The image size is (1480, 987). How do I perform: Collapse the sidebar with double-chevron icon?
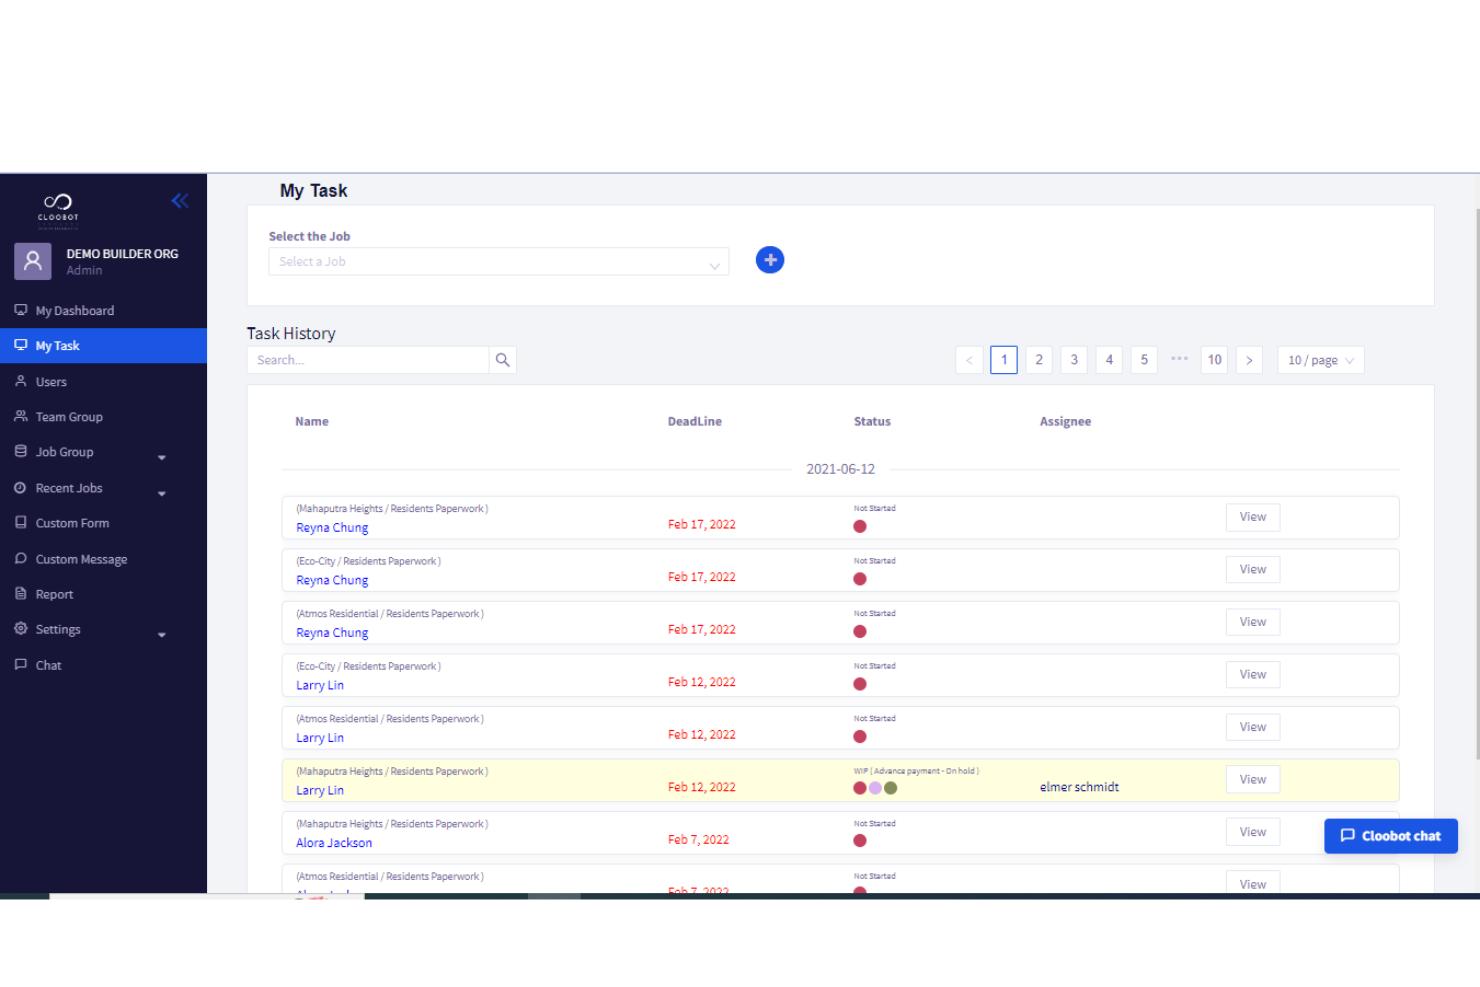(180, 201)
